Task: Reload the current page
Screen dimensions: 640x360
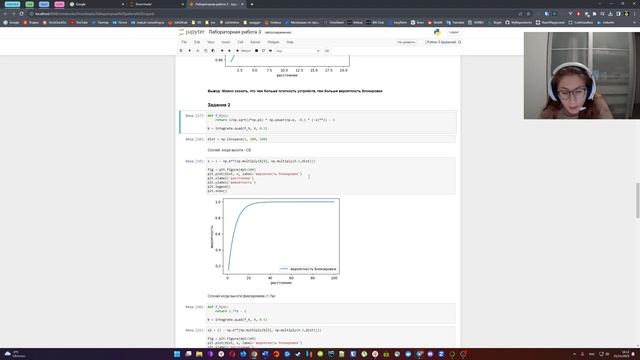Action: pyautogui.click(x=21, y=13)
